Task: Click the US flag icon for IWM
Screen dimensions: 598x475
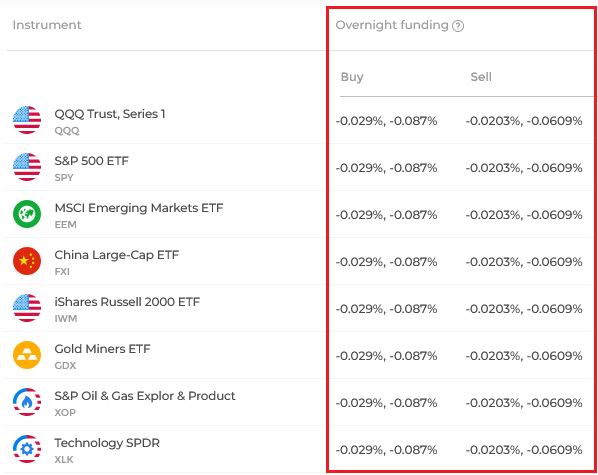Action: 27,308
